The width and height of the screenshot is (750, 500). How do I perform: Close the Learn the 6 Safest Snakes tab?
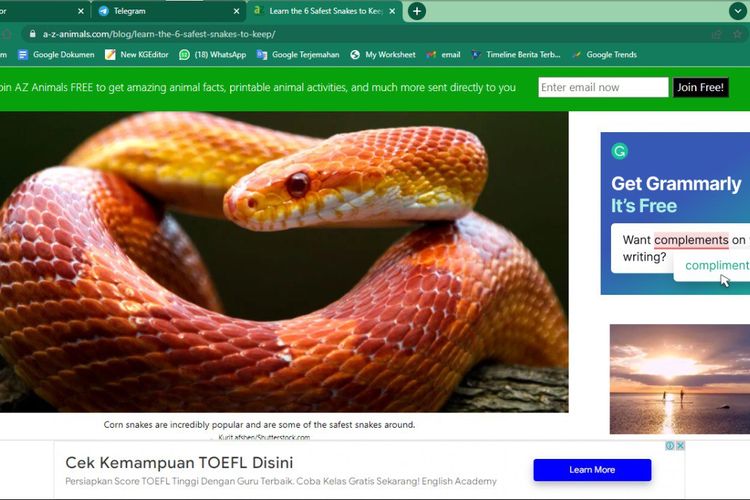coord(393,11)
